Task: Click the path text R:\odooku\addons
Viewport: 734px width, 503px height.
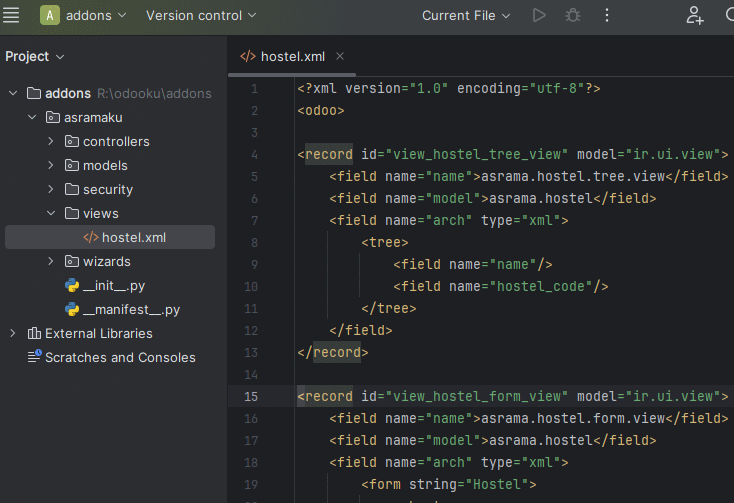Action: coord(154,94)
